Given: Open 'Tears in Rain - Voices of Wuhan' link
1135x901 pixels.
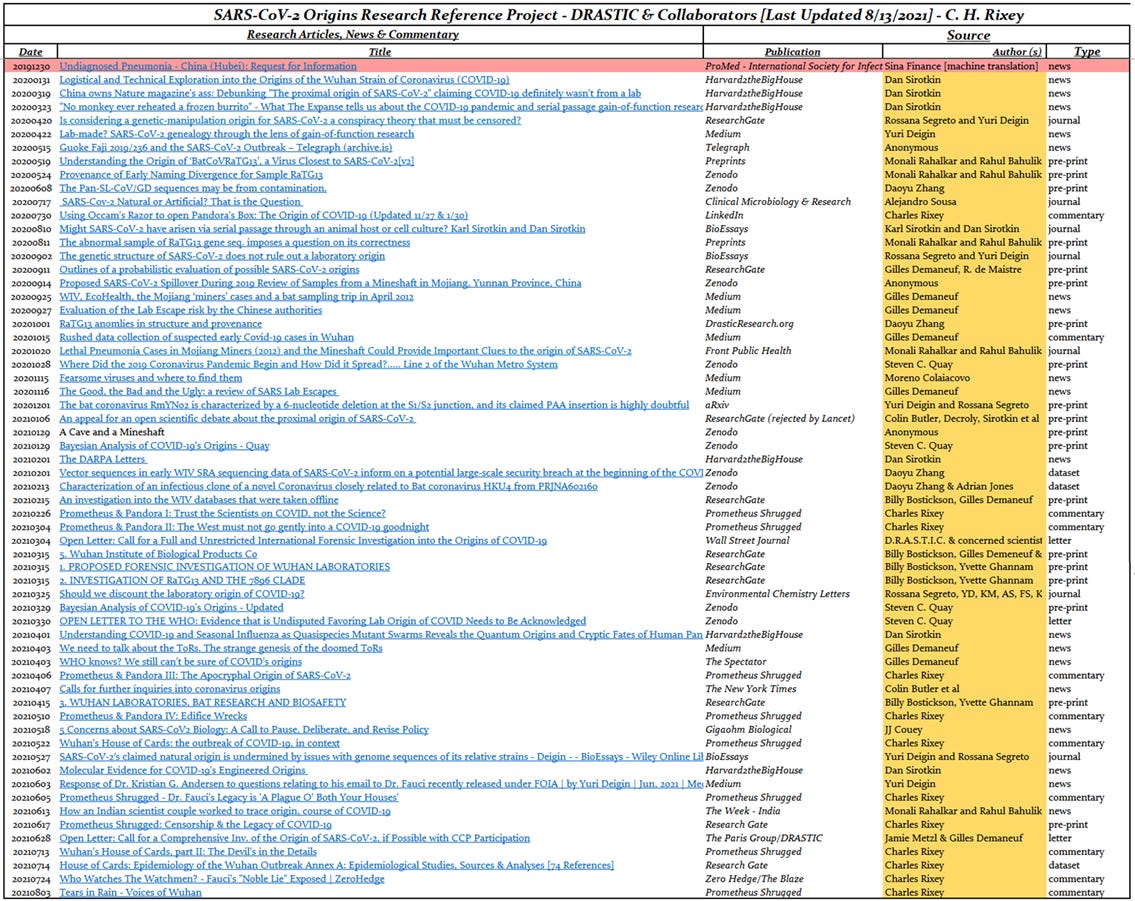Looking at the screenshot, I should [130, 892].
